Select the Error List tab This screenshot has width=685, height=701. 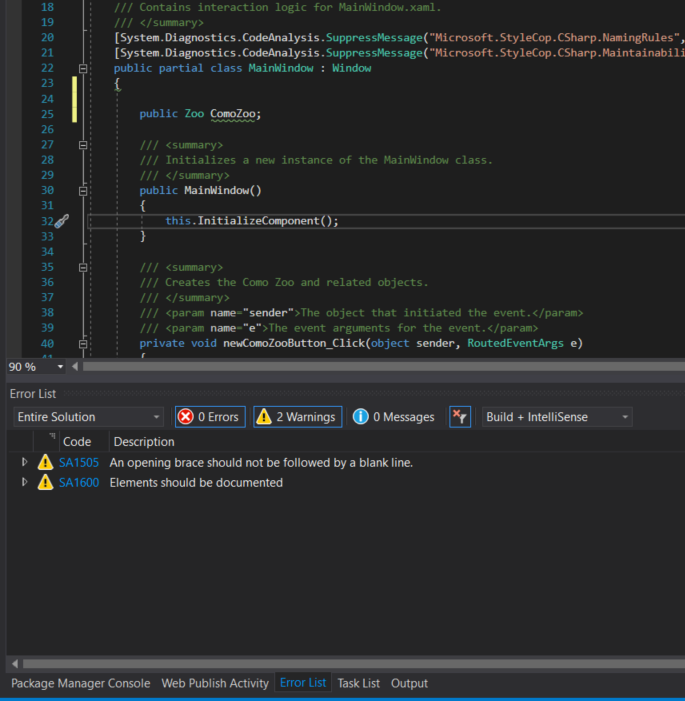coord(303,683)
